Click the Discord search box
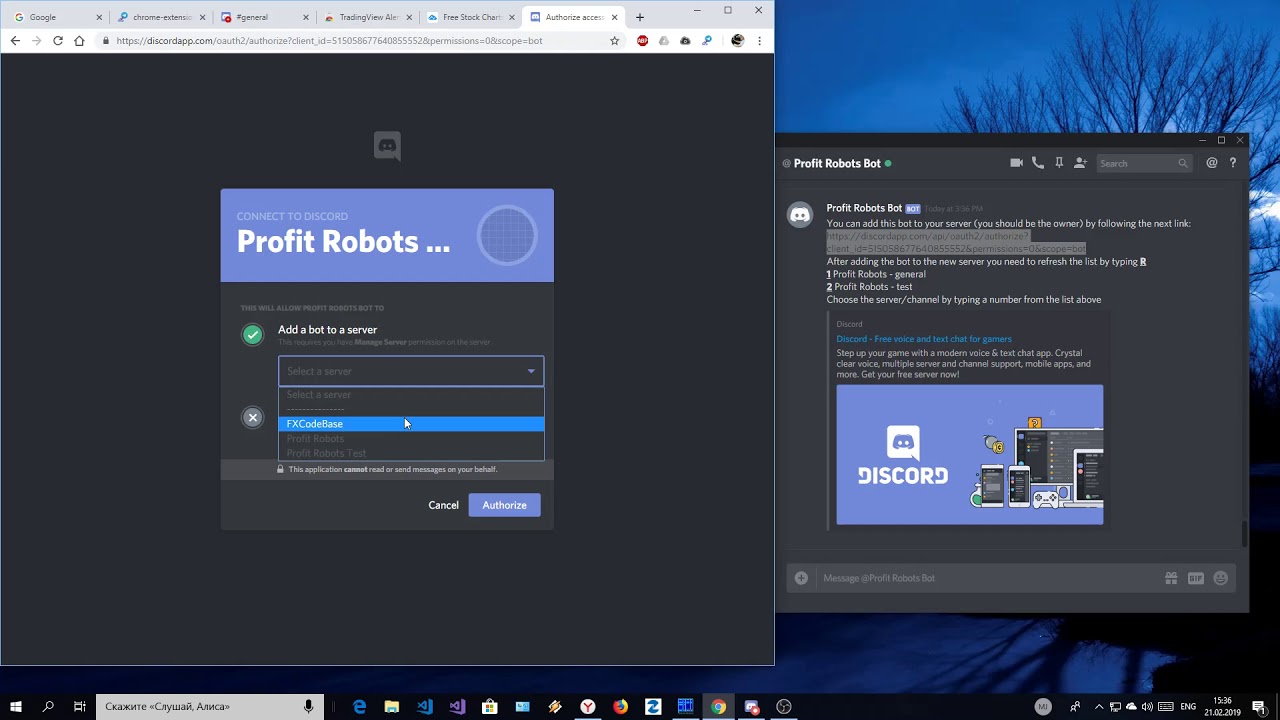1280x720 pixels. pos(1144,163)
